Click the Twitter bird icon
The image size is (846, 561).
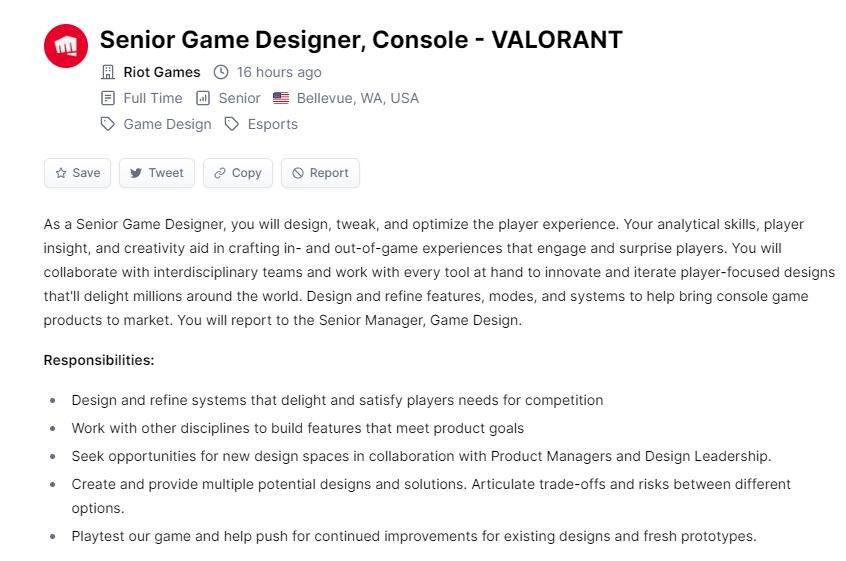coord(136,173)
